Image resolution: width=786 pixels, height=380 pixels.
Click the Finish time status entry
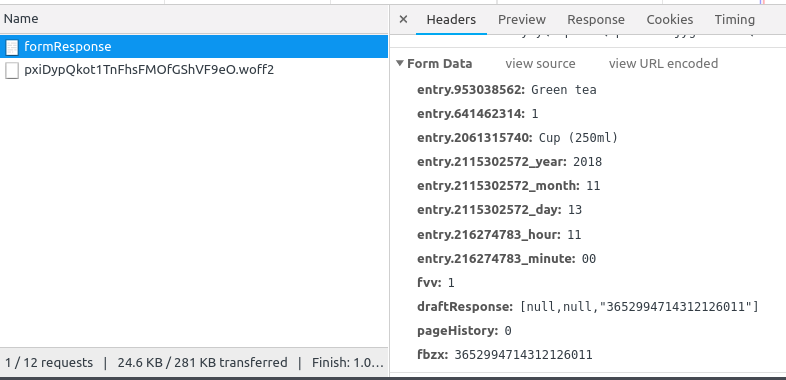click(x=347, y=362)
